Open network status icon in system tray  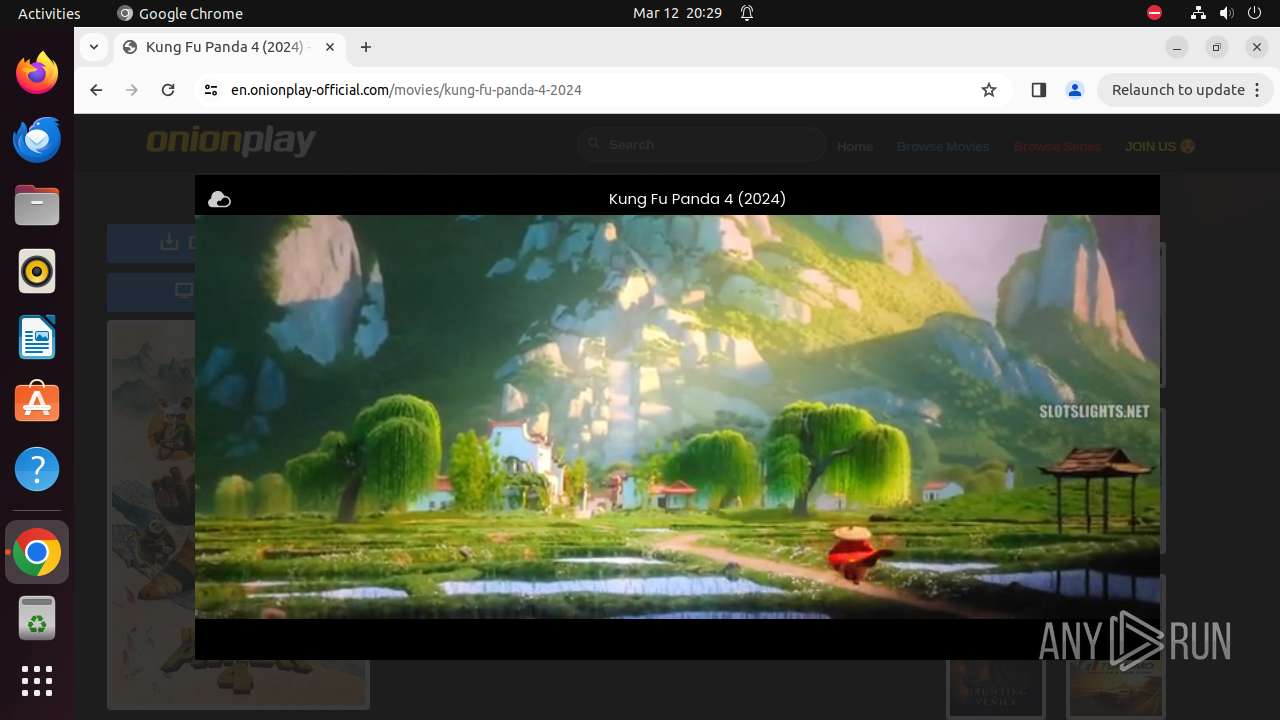[x=1198, y=13]
